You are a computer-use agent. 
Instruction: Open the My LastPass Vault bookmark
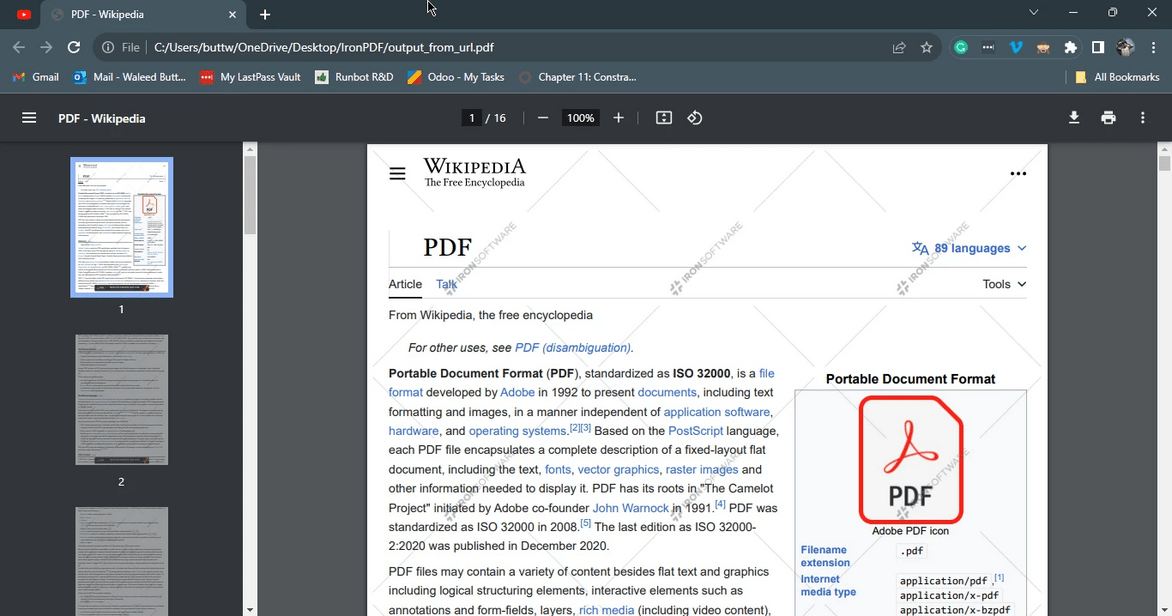(250, 77)
